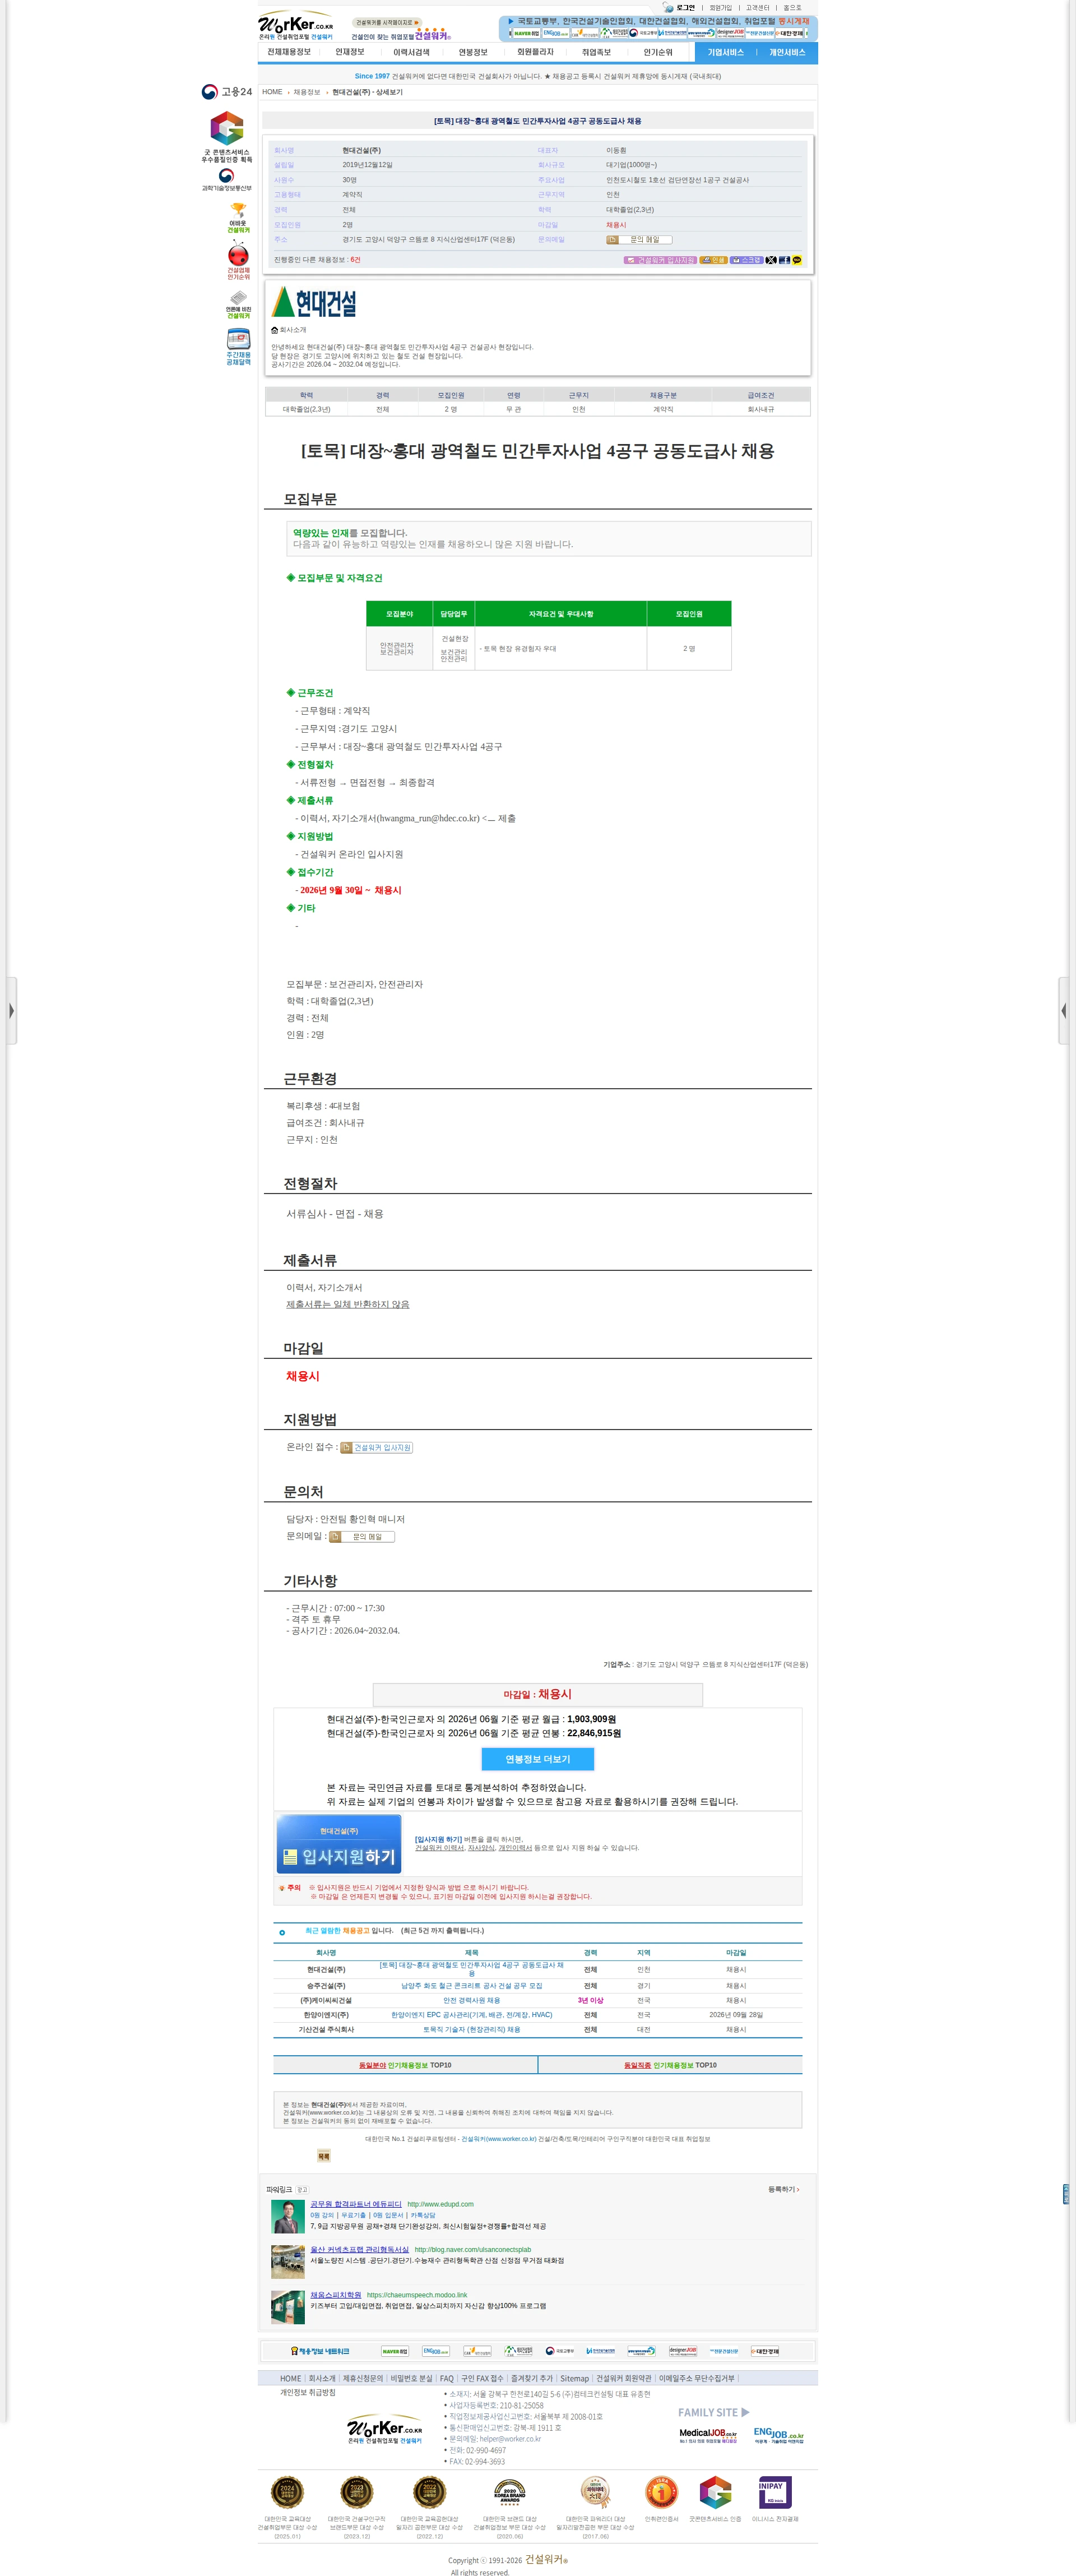This screenshot has height=2576, width=1076.
Task: Click 6건 ongoing postings count
Action: click(355, 260)
